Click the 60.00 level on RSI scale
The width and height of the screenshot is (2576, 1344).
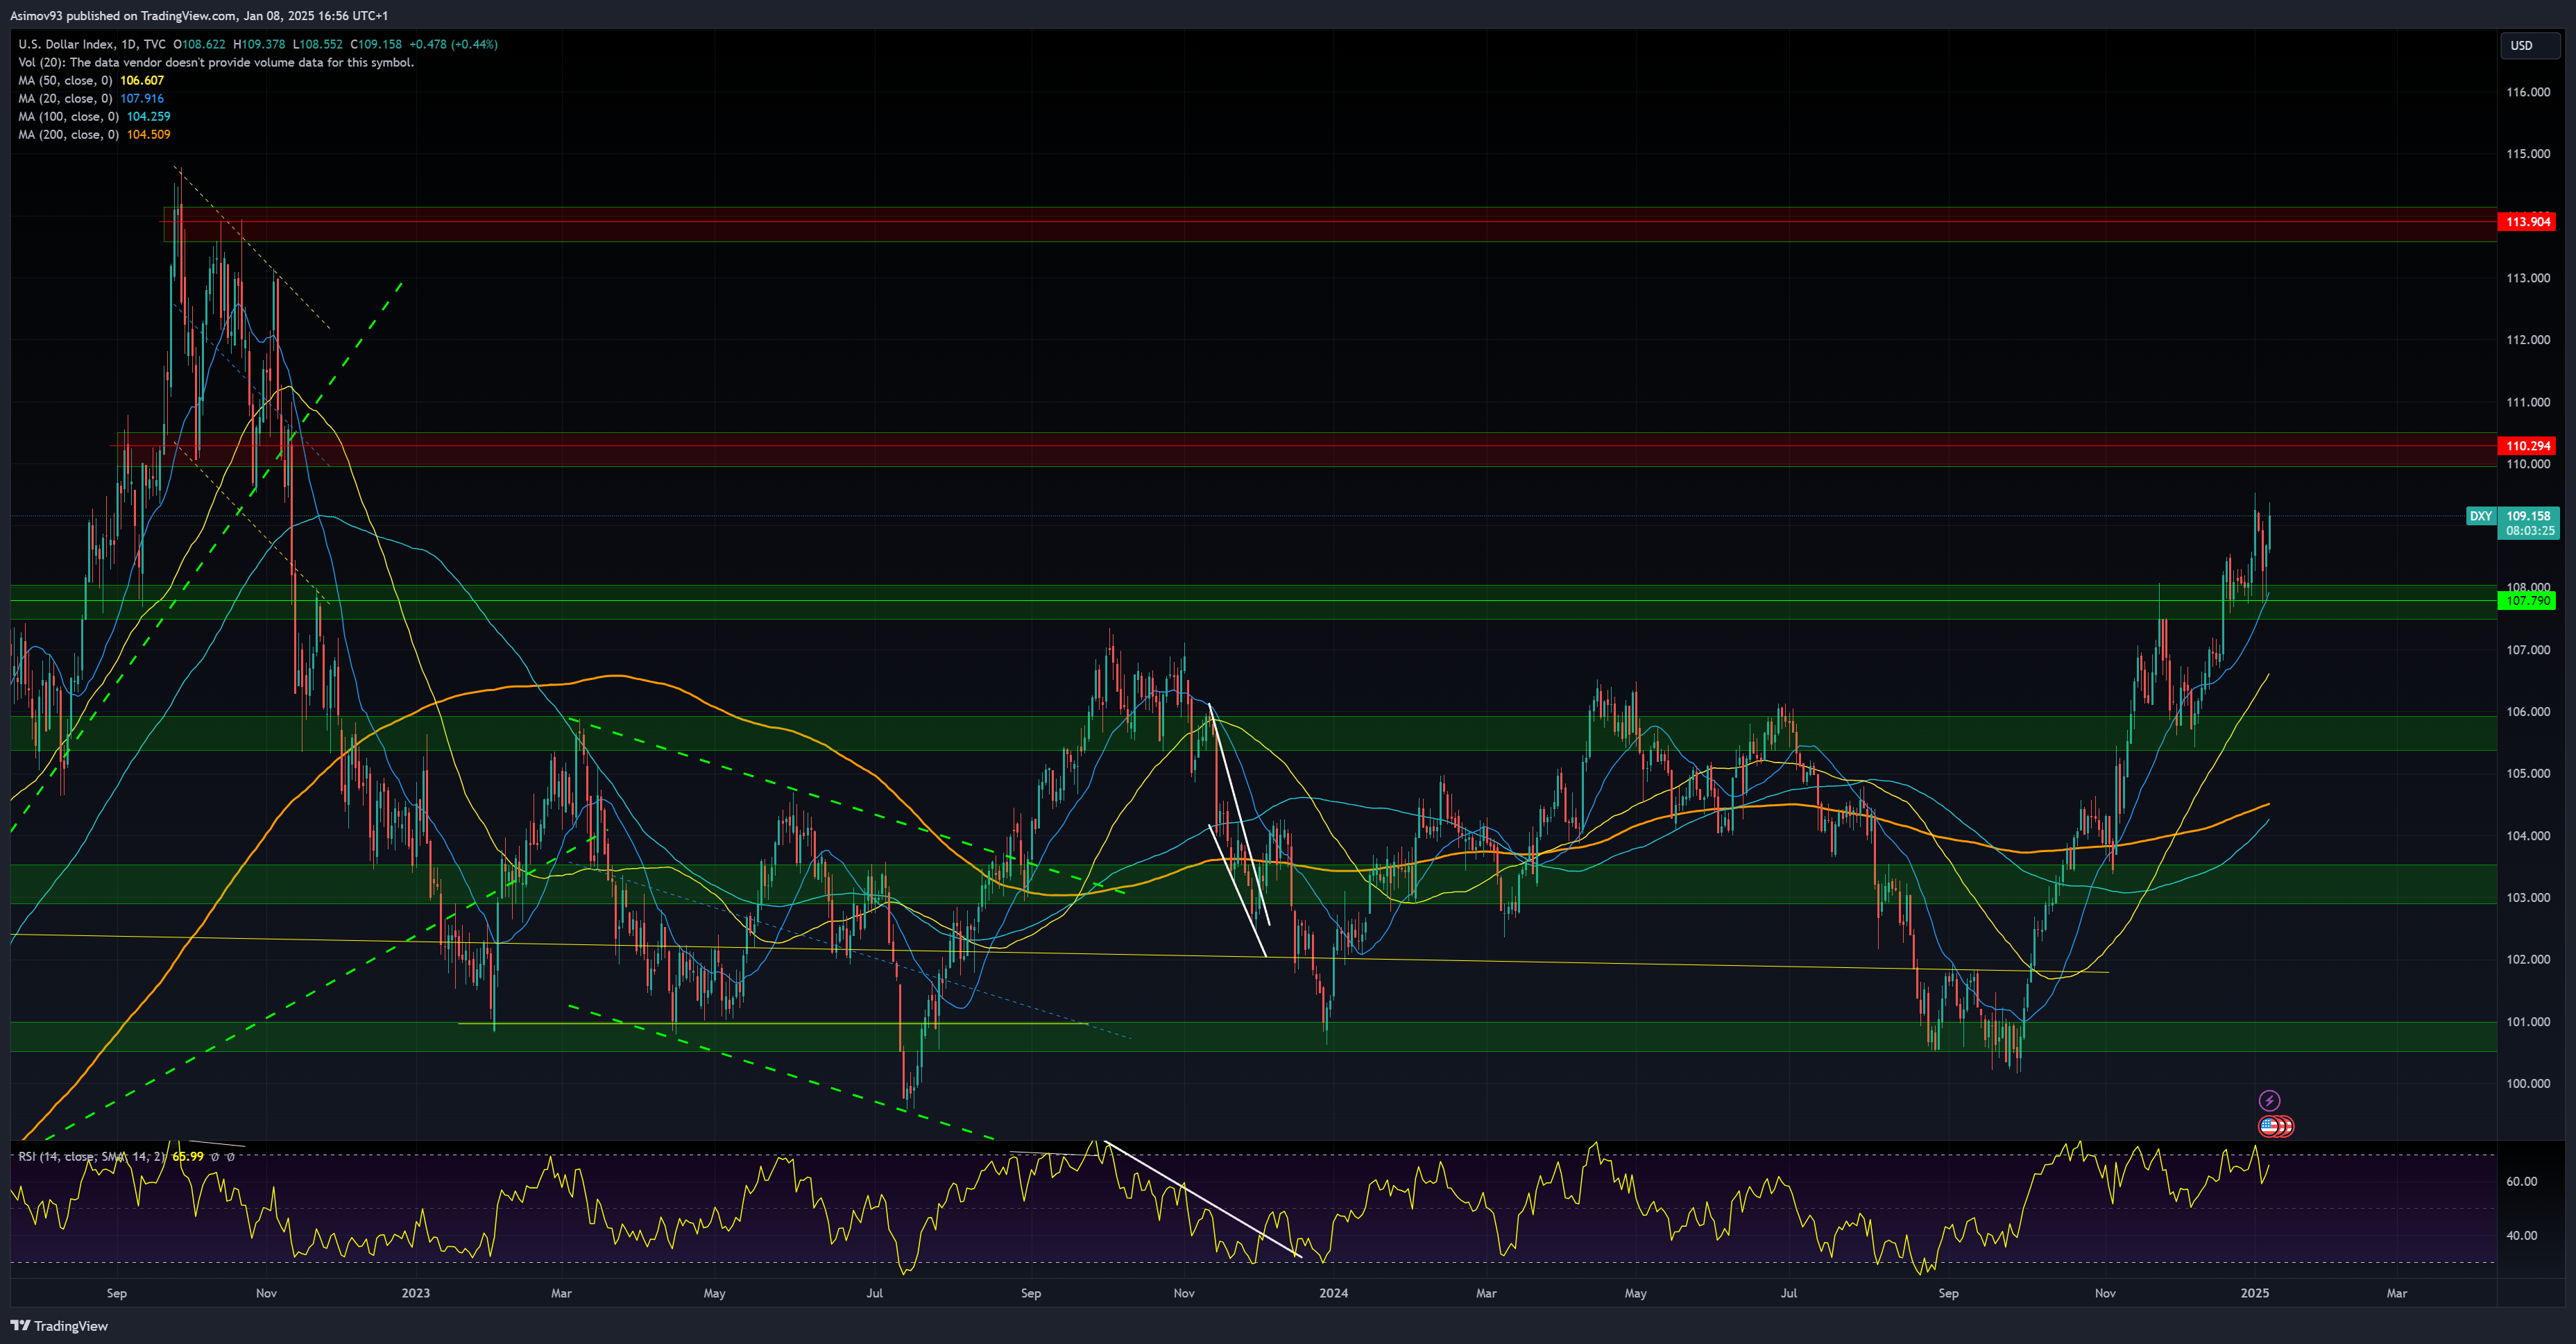pos(2521,1181)
